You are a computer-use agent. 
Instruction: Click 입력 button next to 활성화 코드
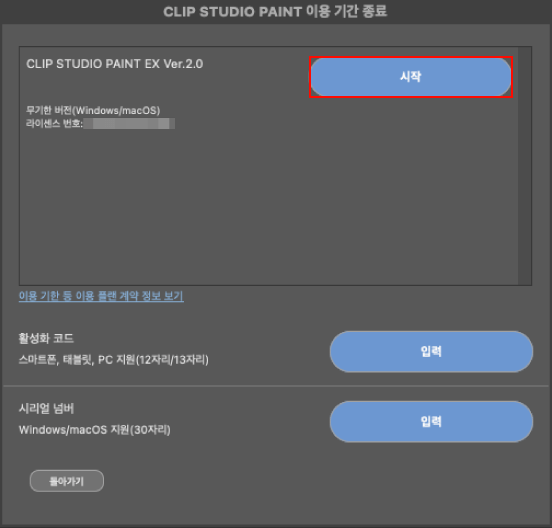pos(431,351)
